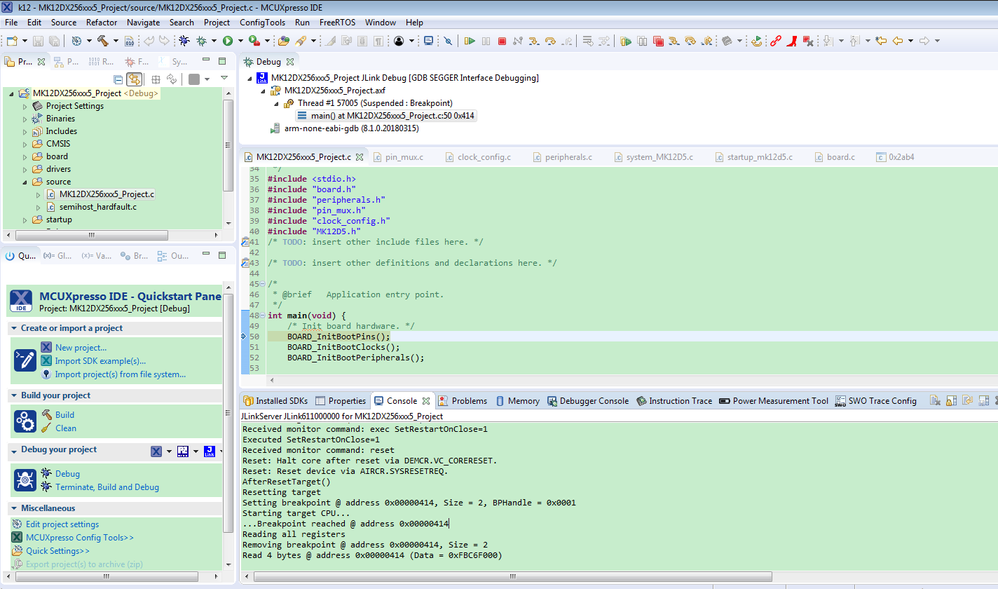Viewport: 998px width, 589px height.
Task: Switch to the pin_mux.c editor tab
Action: tap(398, 157)
